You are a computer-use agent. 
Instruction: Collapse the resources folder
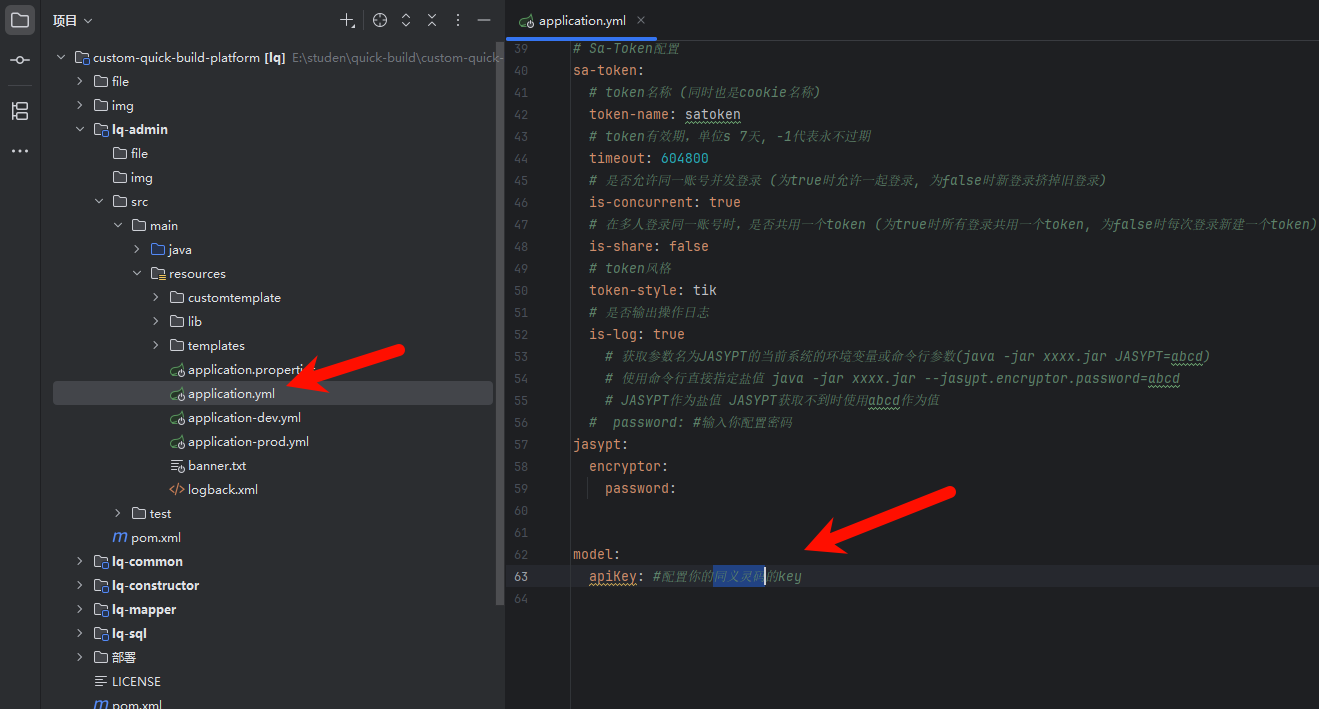137,274
